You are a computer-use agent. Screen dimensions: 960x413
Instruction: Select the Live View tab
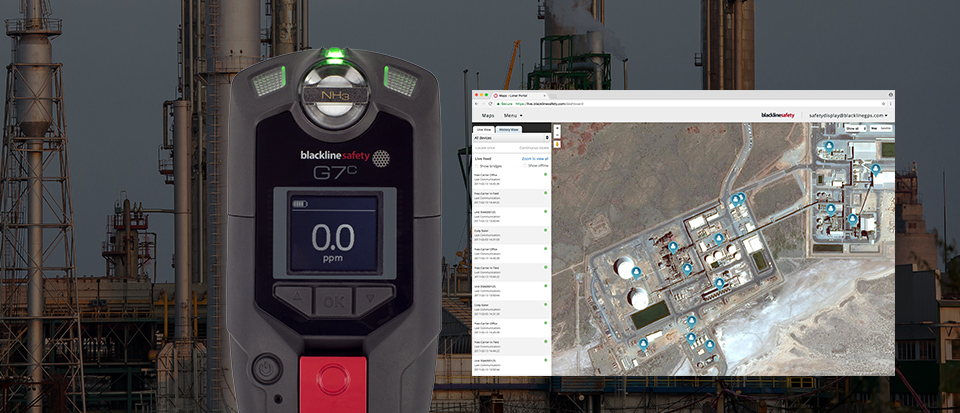(484, 129)
